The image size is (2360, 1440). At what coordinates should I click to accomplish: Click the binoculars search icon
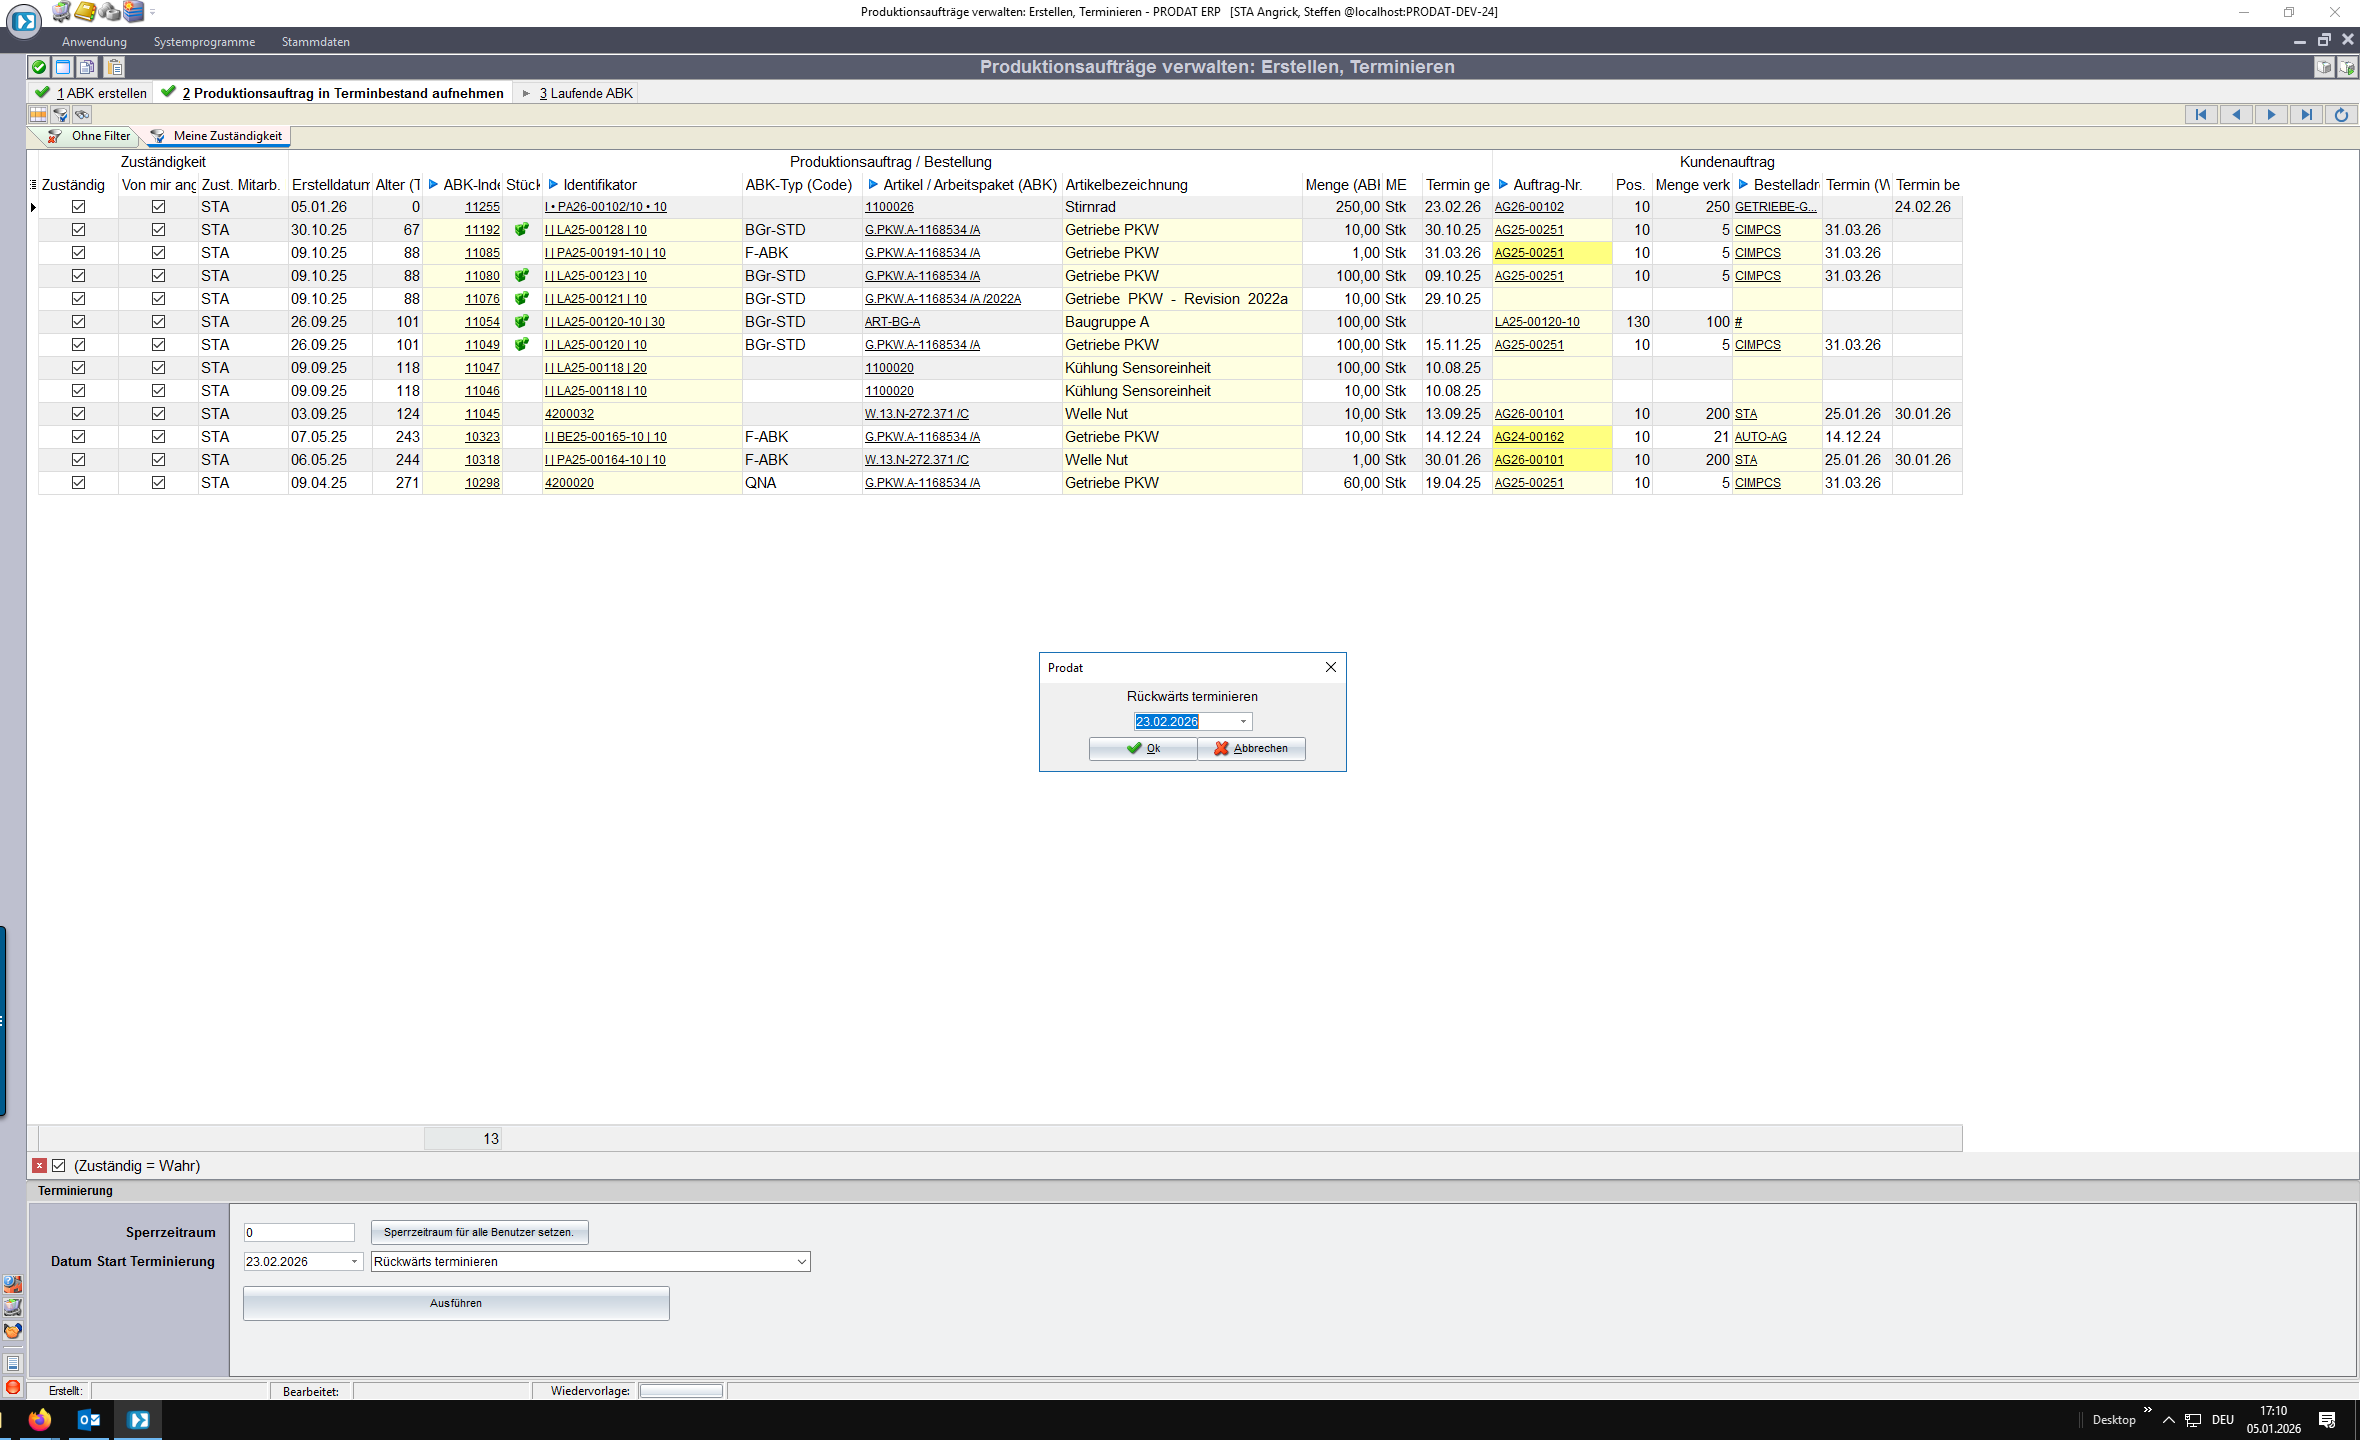82,115
